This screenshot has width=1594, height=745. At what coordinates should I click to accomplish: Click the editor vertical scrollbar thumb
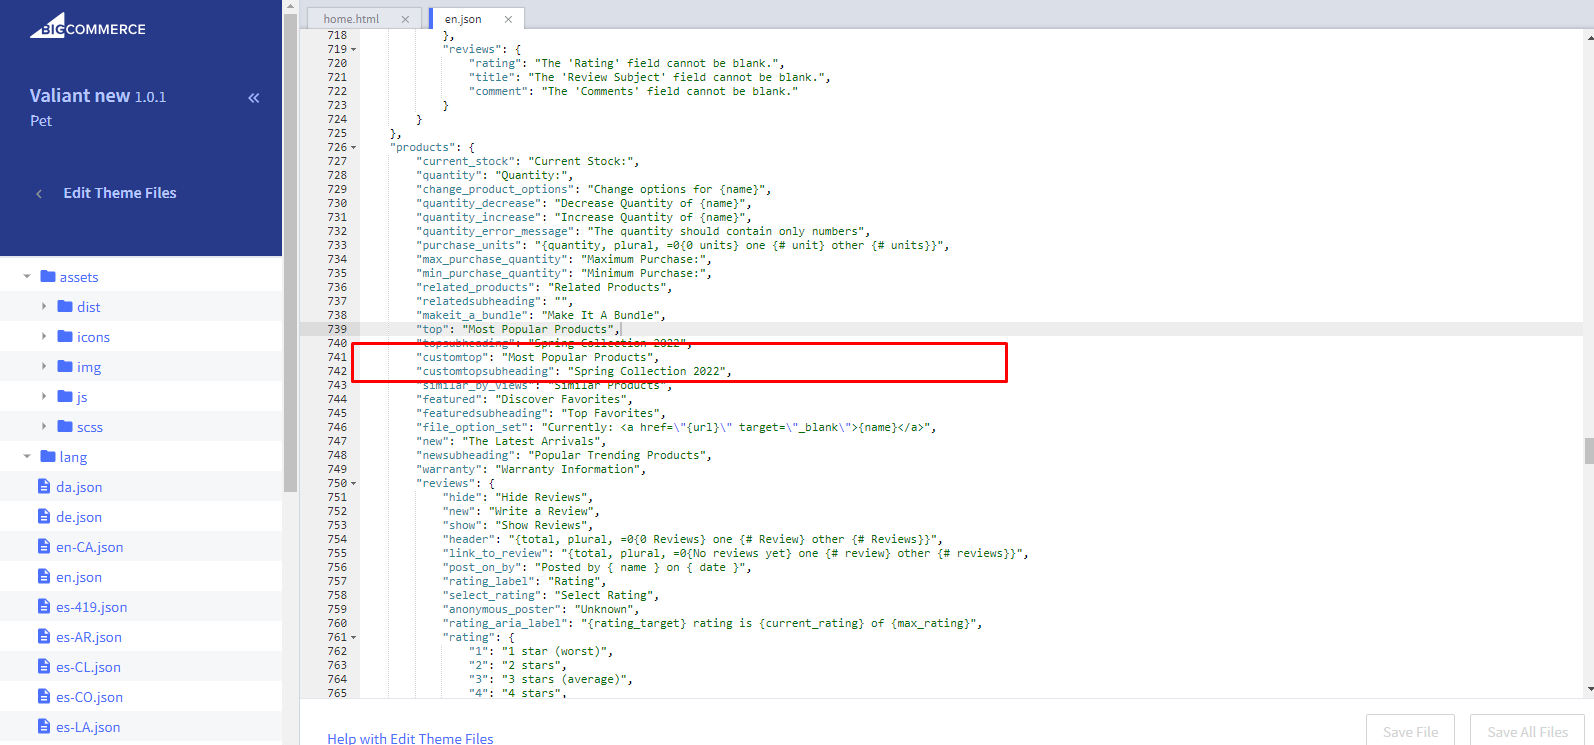[1589, 451]
